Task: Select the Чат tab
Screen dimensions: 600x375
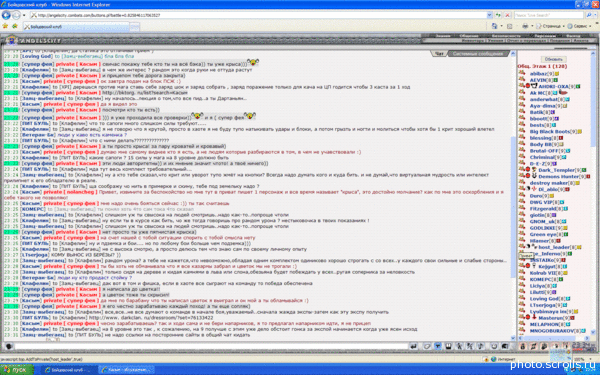Action: click(x=439, y=54)
